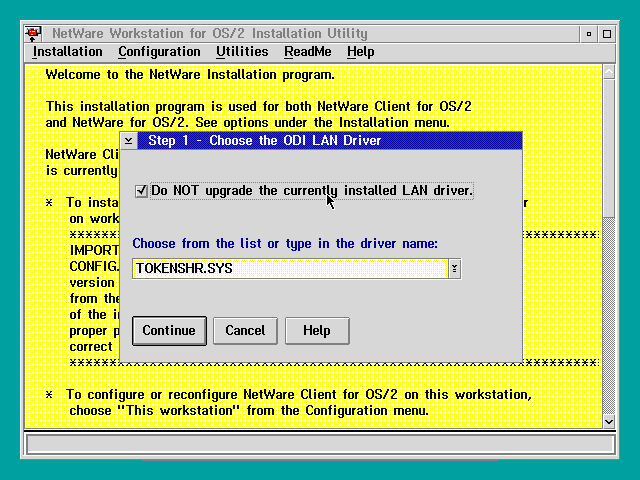Click the scroll down arrow of welcome text
The height and width of the screenshot is (480, 640).
609,421
